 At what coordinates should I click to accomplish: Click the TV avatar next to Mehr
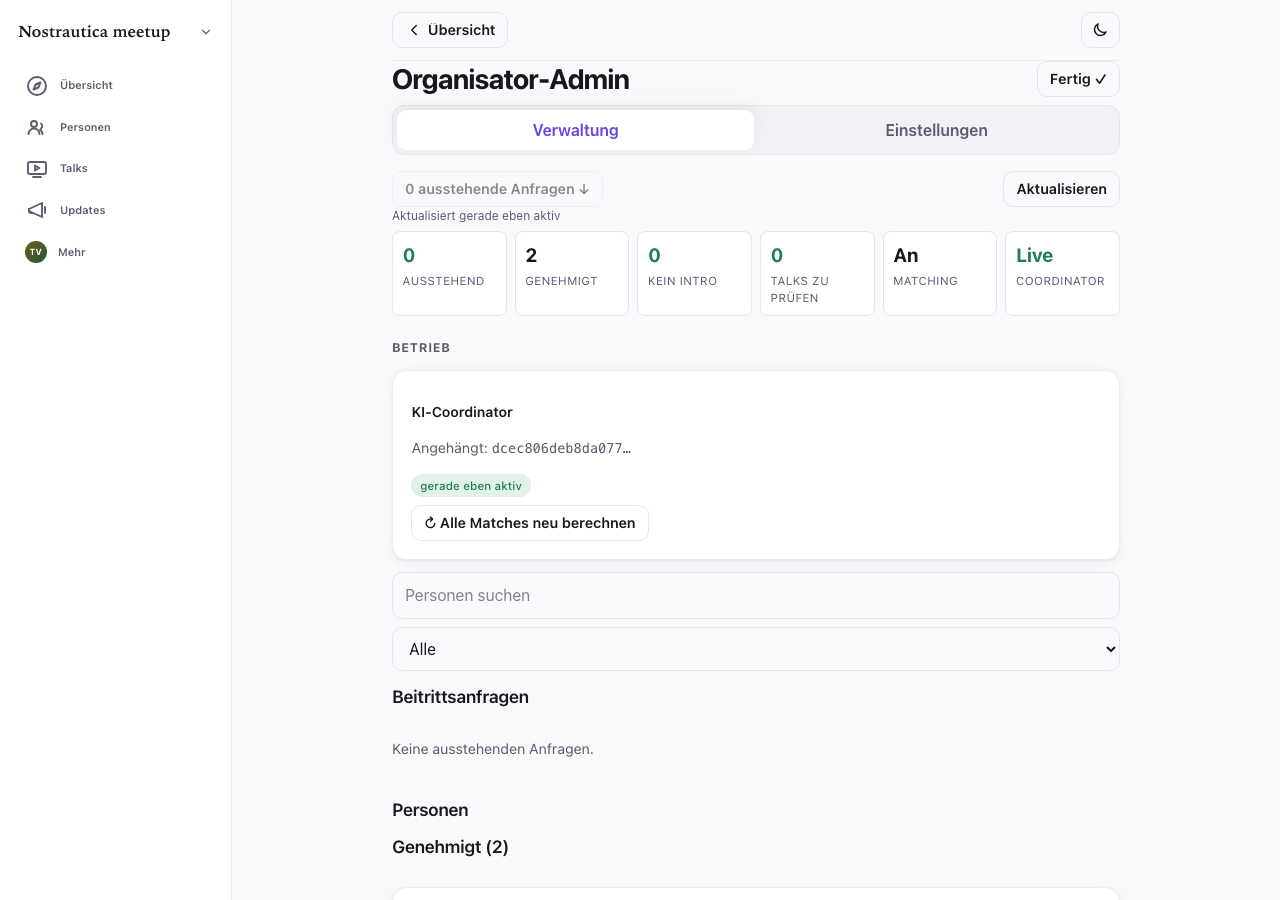pos(36,252)
